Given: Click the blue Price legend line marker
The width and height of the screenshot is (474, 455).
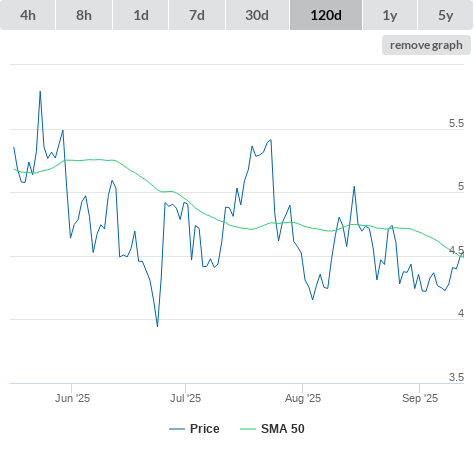Looking at the screenshot, I should pos(177,429).
